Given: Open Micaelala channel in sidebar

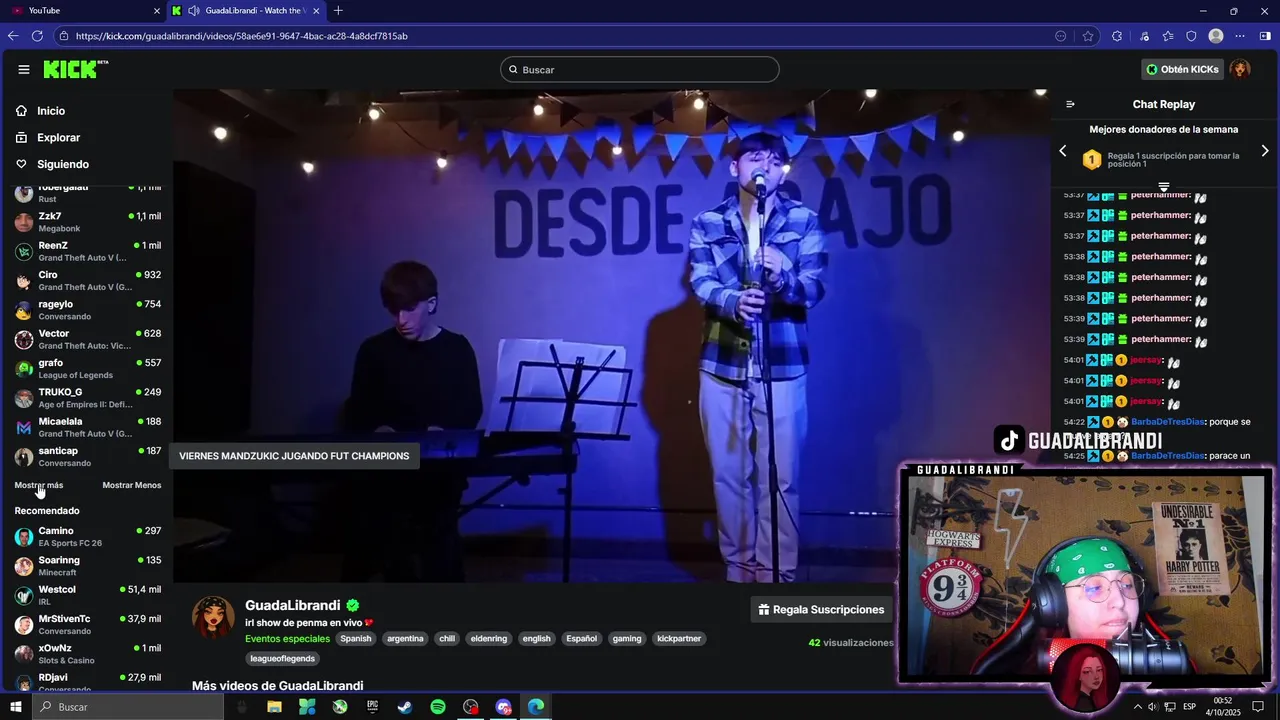Looking at the screenshot, I should 88,427.
